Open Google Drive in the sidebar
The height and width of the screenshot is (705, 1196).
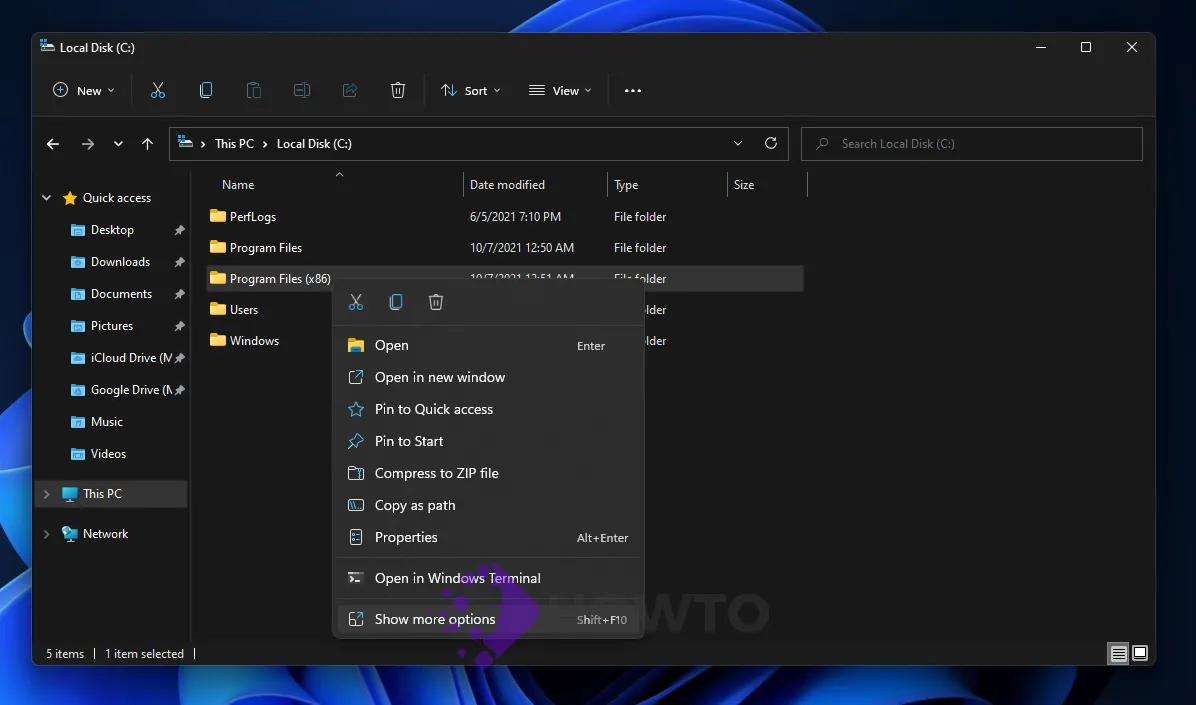click(122, 390)
